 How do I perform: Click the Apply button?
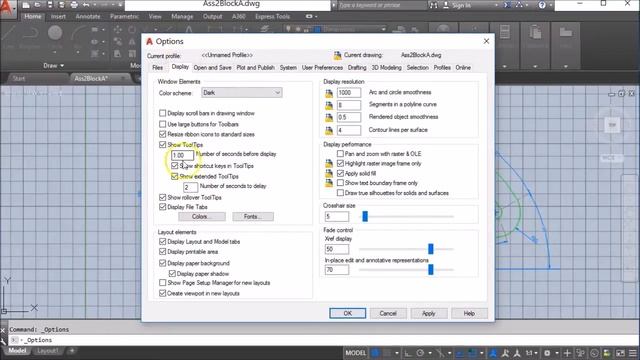pos(429,313)
